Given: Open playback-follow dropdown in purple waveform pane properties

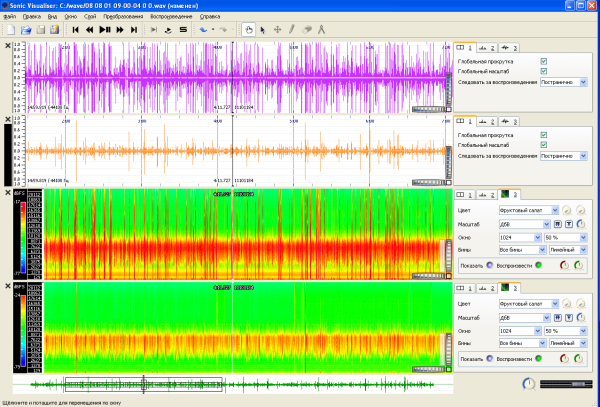Looking at the screenshot, I should point(564,82).
